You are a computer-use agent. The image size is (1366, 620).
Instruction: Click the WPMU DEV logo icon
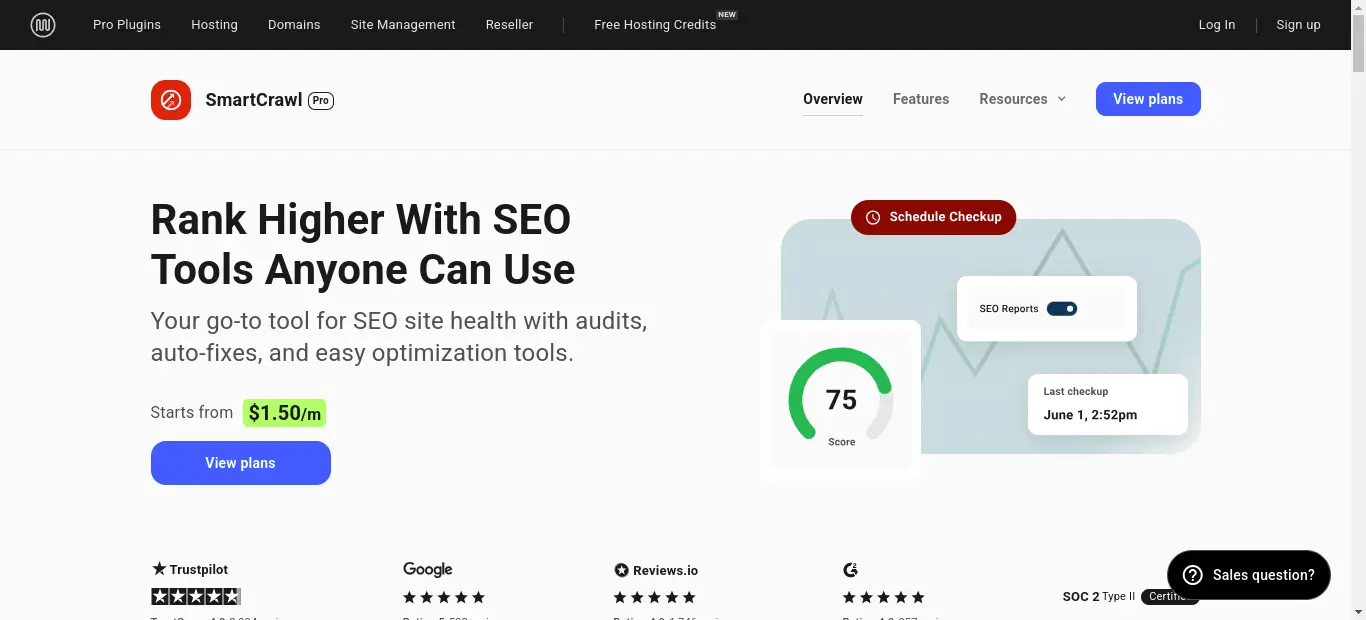click(x=43, y=25)
